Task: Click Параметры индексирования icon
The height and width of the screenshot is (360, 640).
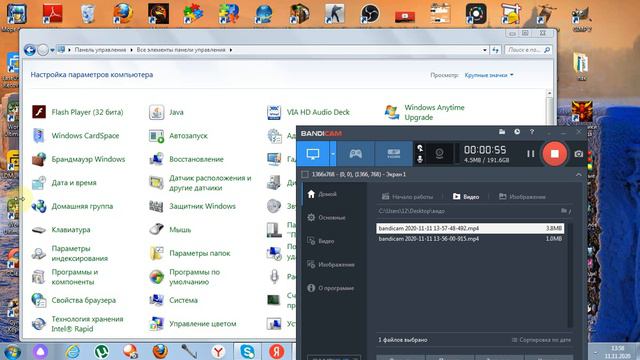Action: 39,253
